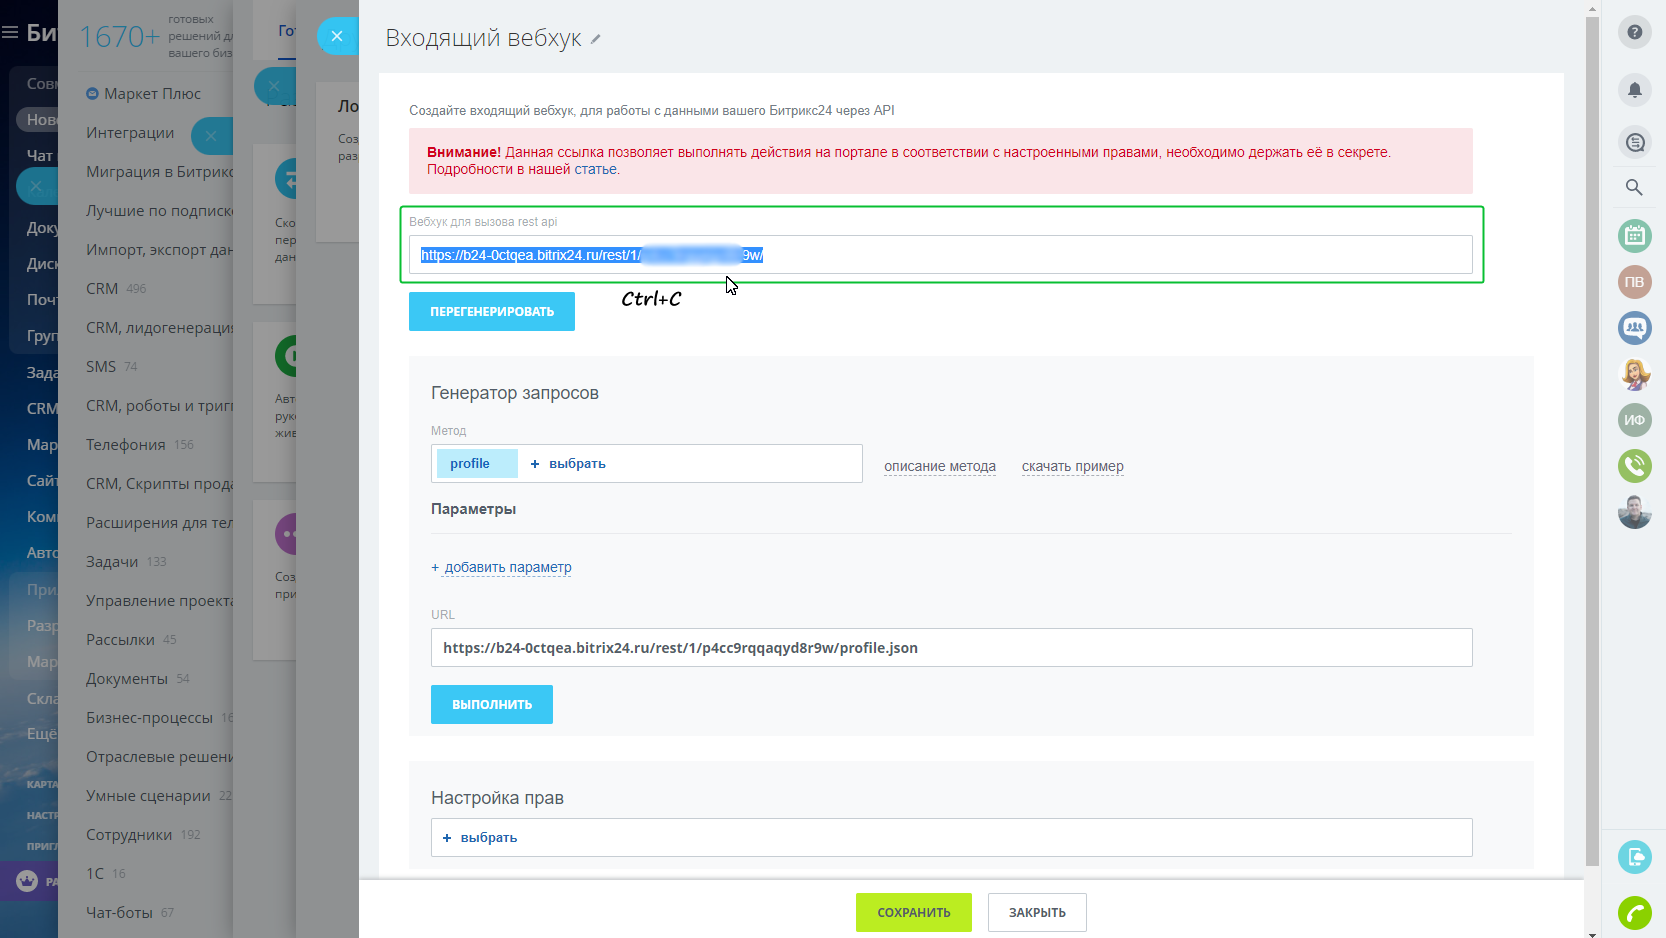The height and width of the screenshot is (938, 1666).
Task: Click the generated URL field with profile.json
Action: coord(951,648)
